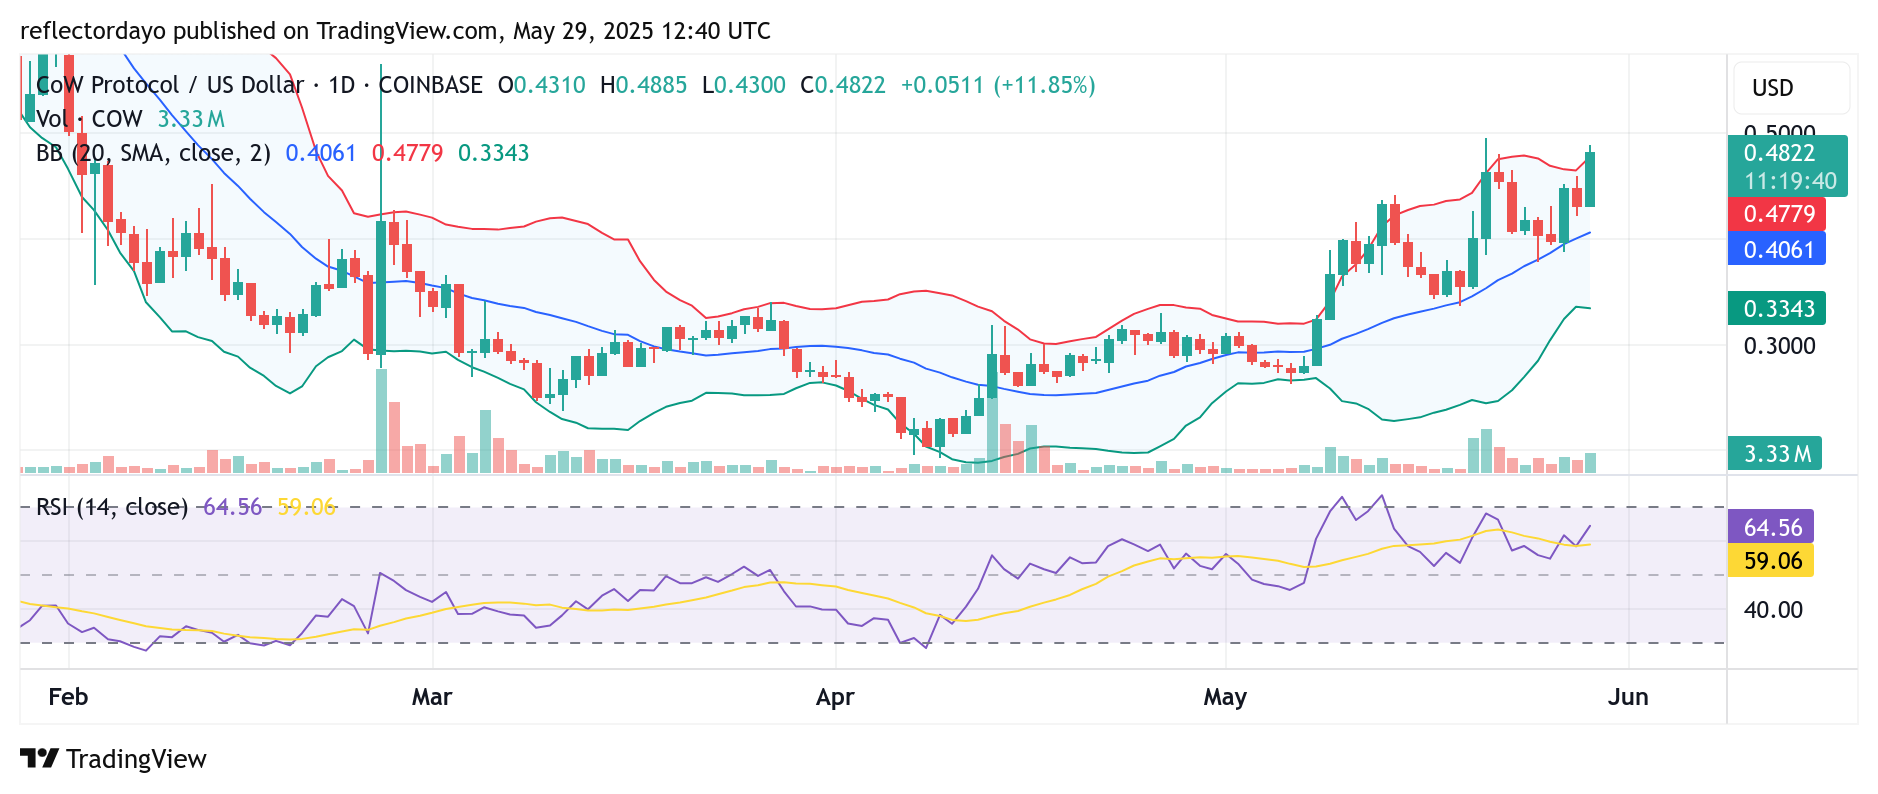Click the 0.3000 price axis label
The image size is (1878, 794).
(x=1779, y=346)
